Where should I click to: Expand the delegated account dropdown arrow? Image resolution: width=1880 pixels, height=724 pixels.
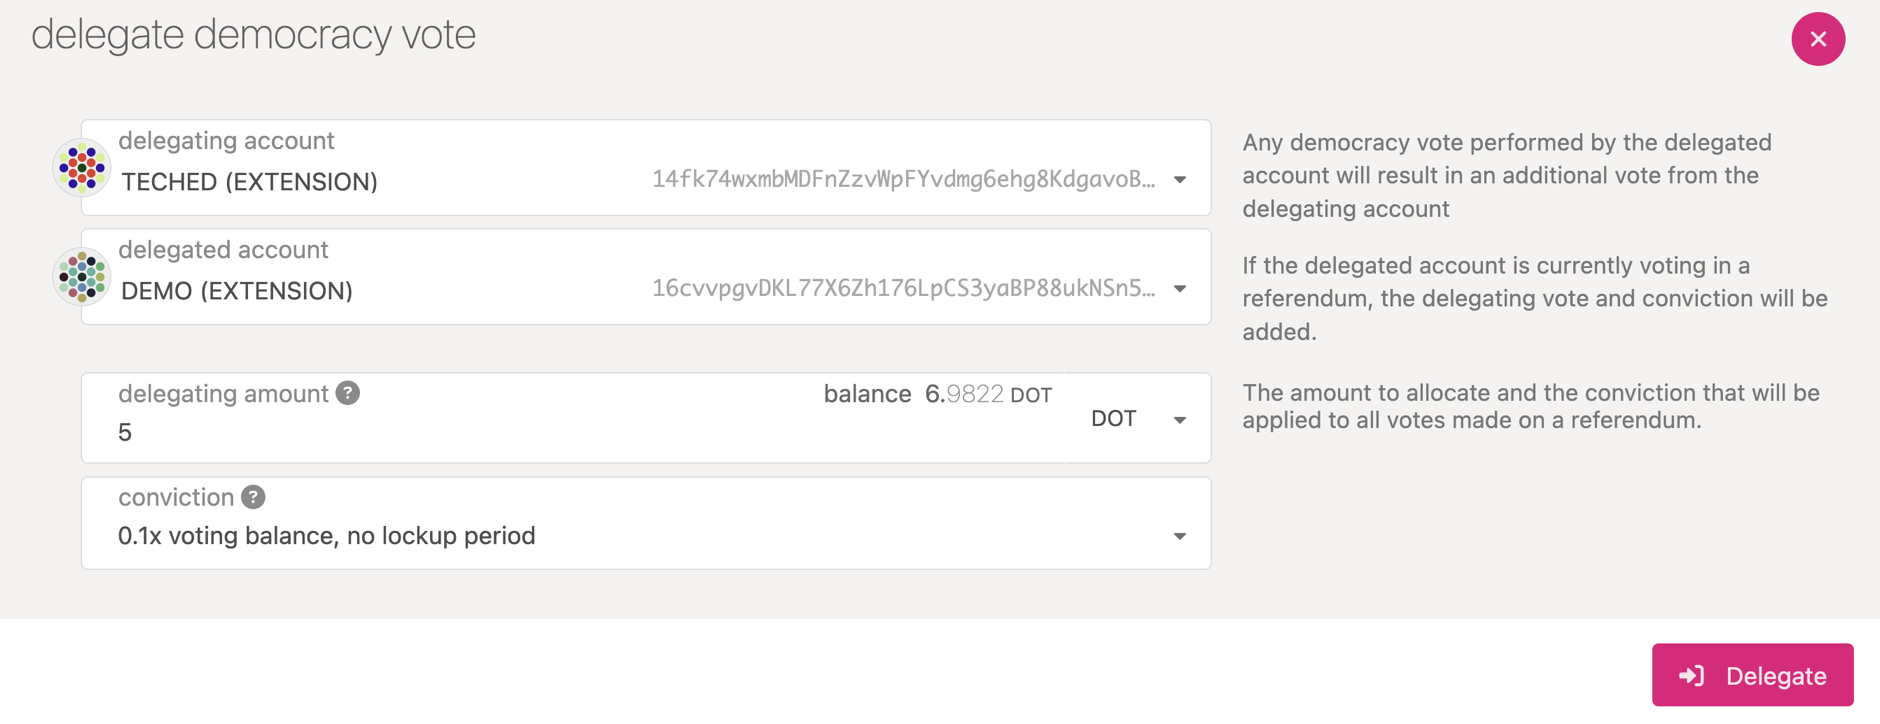[1180, 289]
